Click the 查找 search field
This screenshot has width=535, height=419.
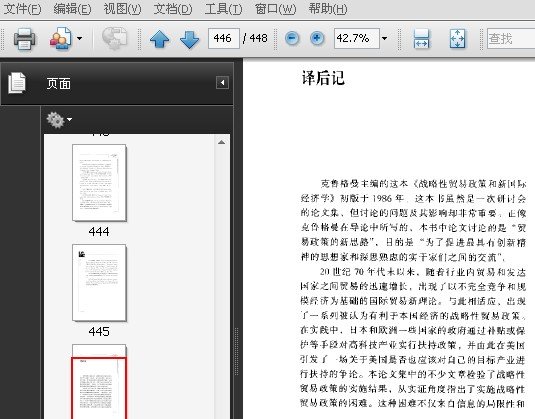click(x=511, y=39)
